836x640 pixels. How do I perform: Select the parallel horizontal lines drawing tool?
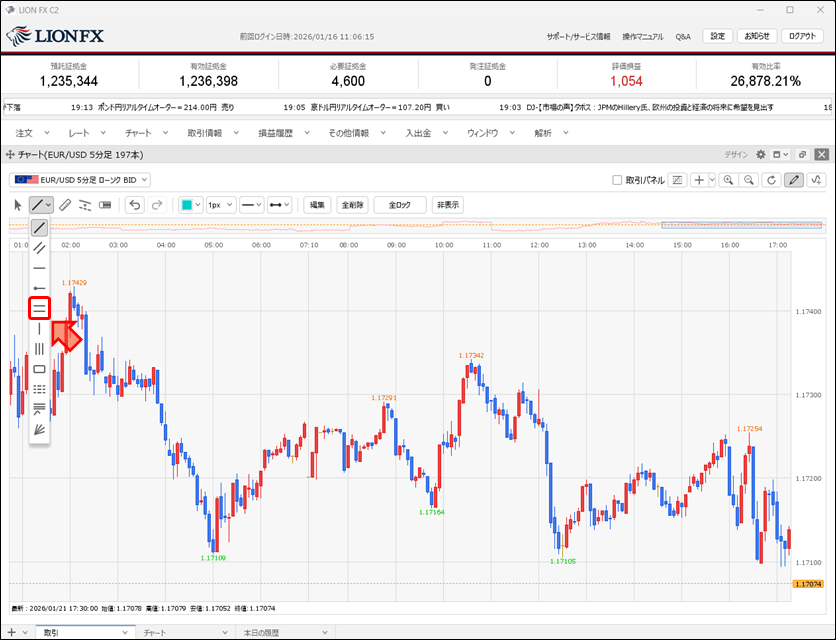click(x=39, y=308)
